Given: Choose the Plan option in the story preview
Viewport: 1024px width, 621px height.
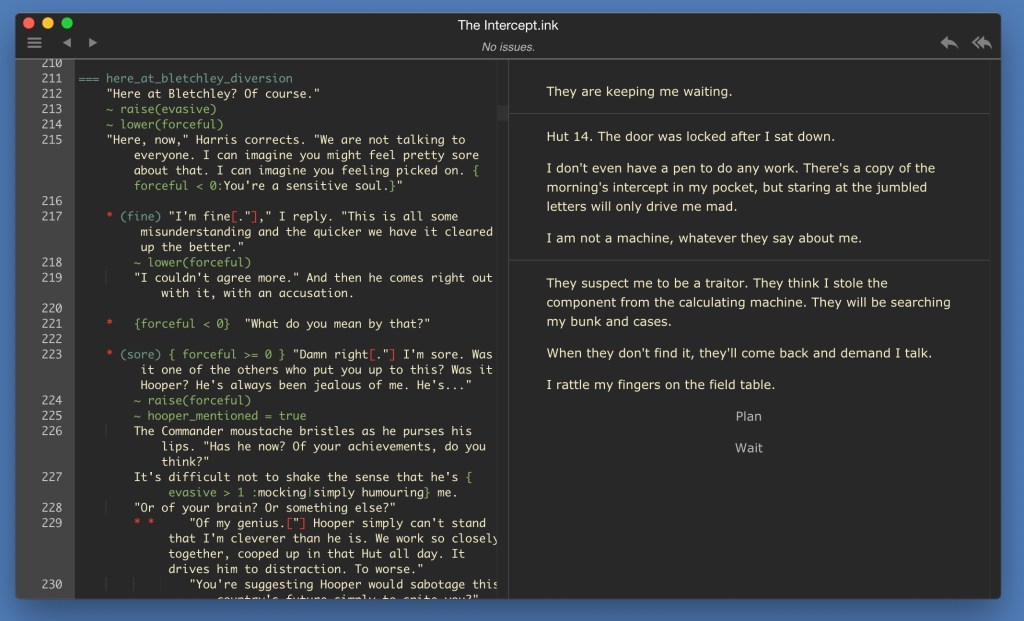Looking at the screenshot, I should [748, 415].
